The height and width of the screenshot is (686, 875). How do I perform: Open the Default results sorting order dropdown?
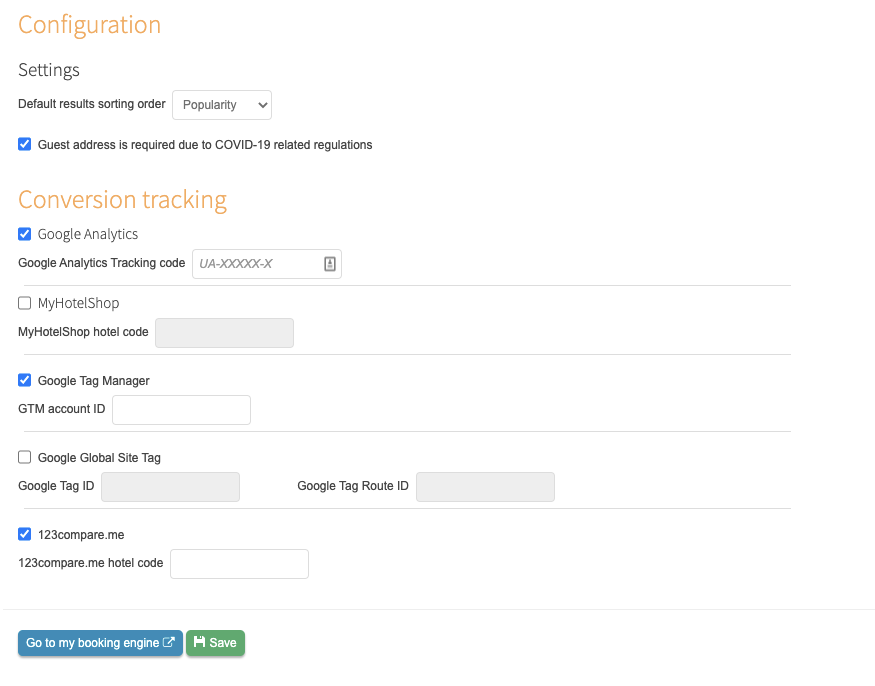point(222,105)
